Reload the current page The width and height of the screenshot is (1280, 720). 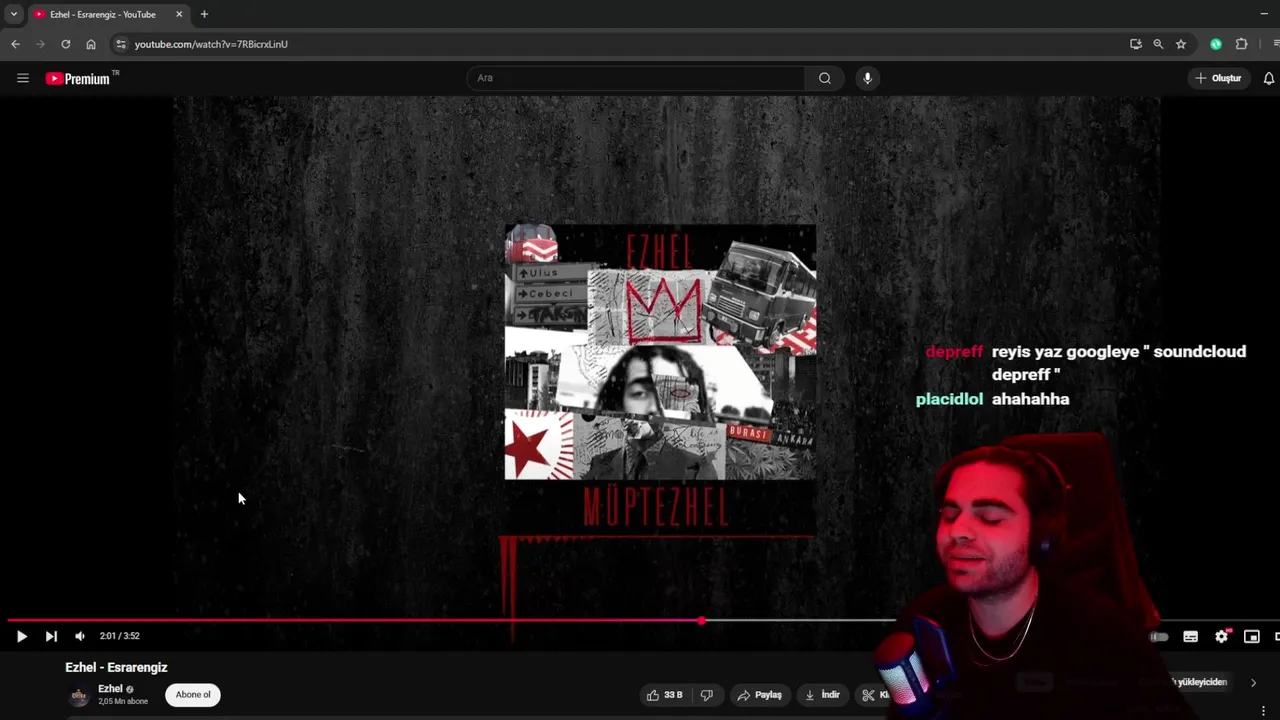pos(65,44)
